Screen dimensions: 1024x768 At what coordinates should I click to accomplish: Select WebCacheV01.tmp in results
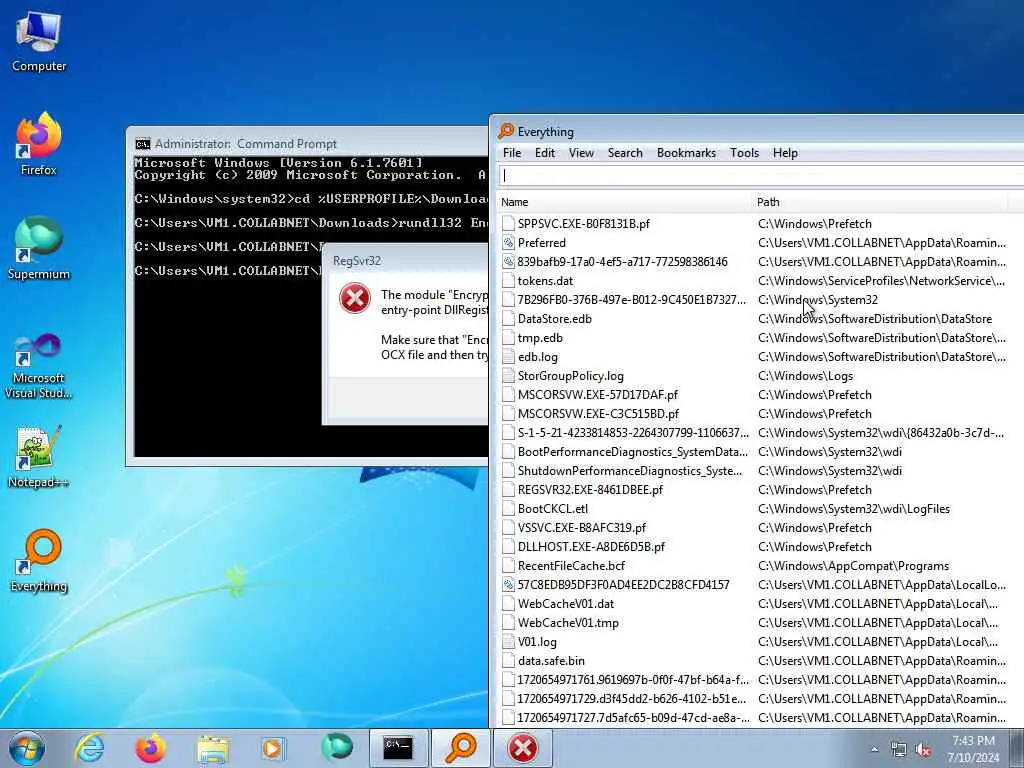(760, 623)
